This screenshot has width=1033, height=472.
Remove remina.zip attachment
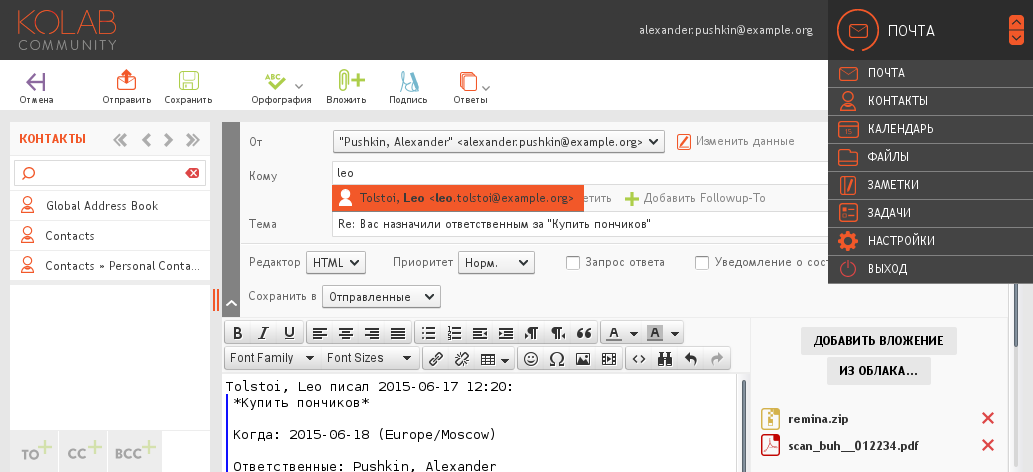(x=988, y=418)
